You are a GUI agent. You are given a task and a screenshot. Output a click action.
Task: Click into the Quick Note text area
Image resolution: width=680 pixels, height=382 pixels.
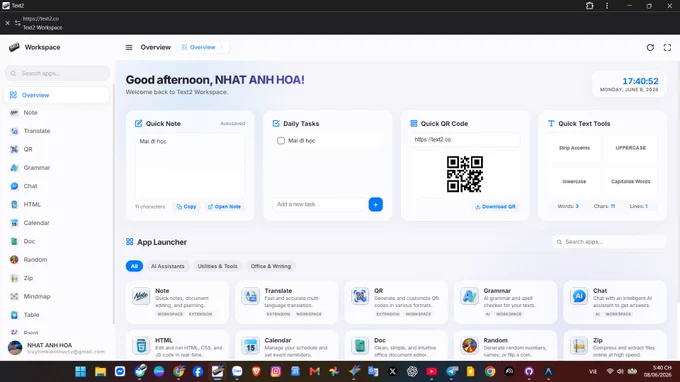pyautogui.click(x=190, y=166)
